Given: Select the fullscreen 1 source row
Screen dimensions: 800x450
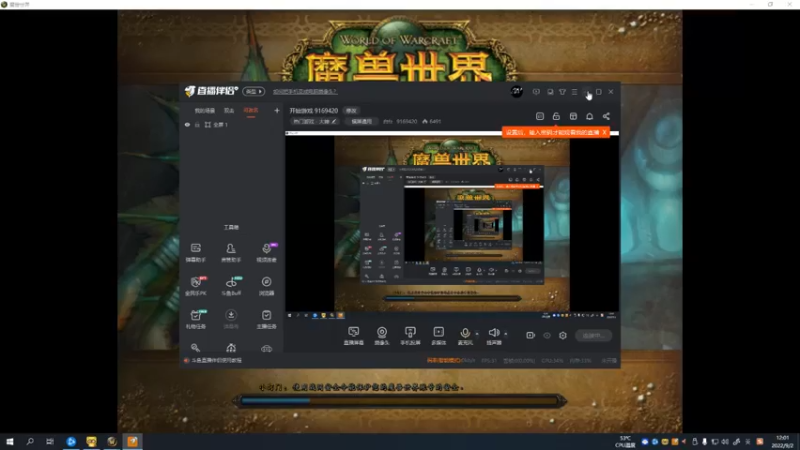Looking at the screenshot, I should (232, 124).
